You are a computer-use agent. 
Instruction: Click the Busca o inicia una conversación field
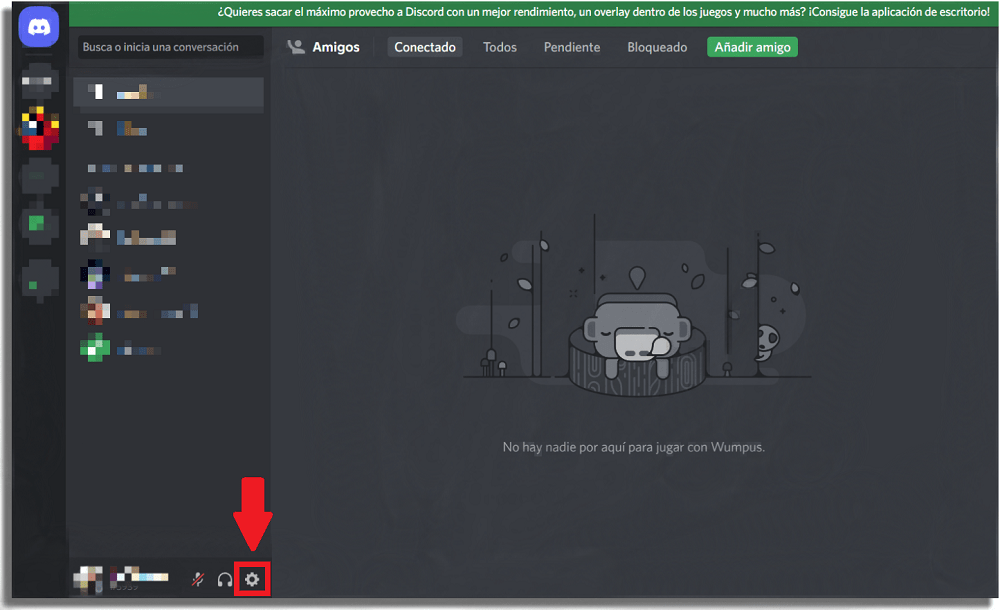[168, 46]
